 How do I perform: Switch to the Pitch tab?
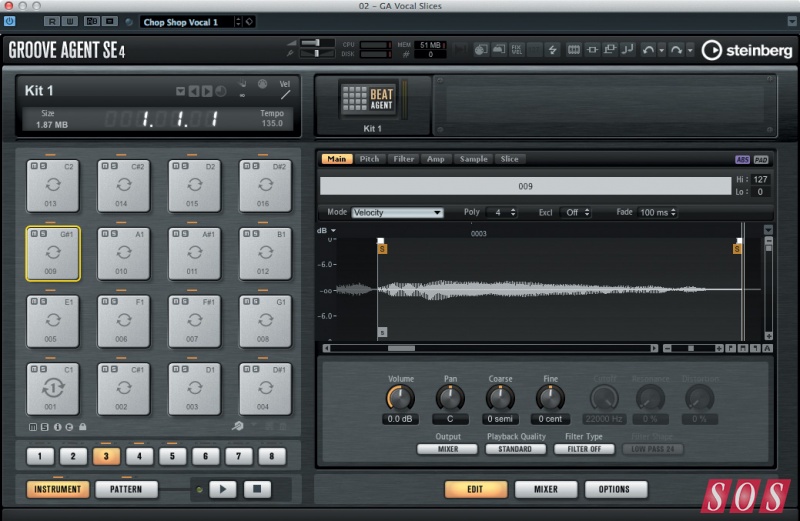coord(369,159)
